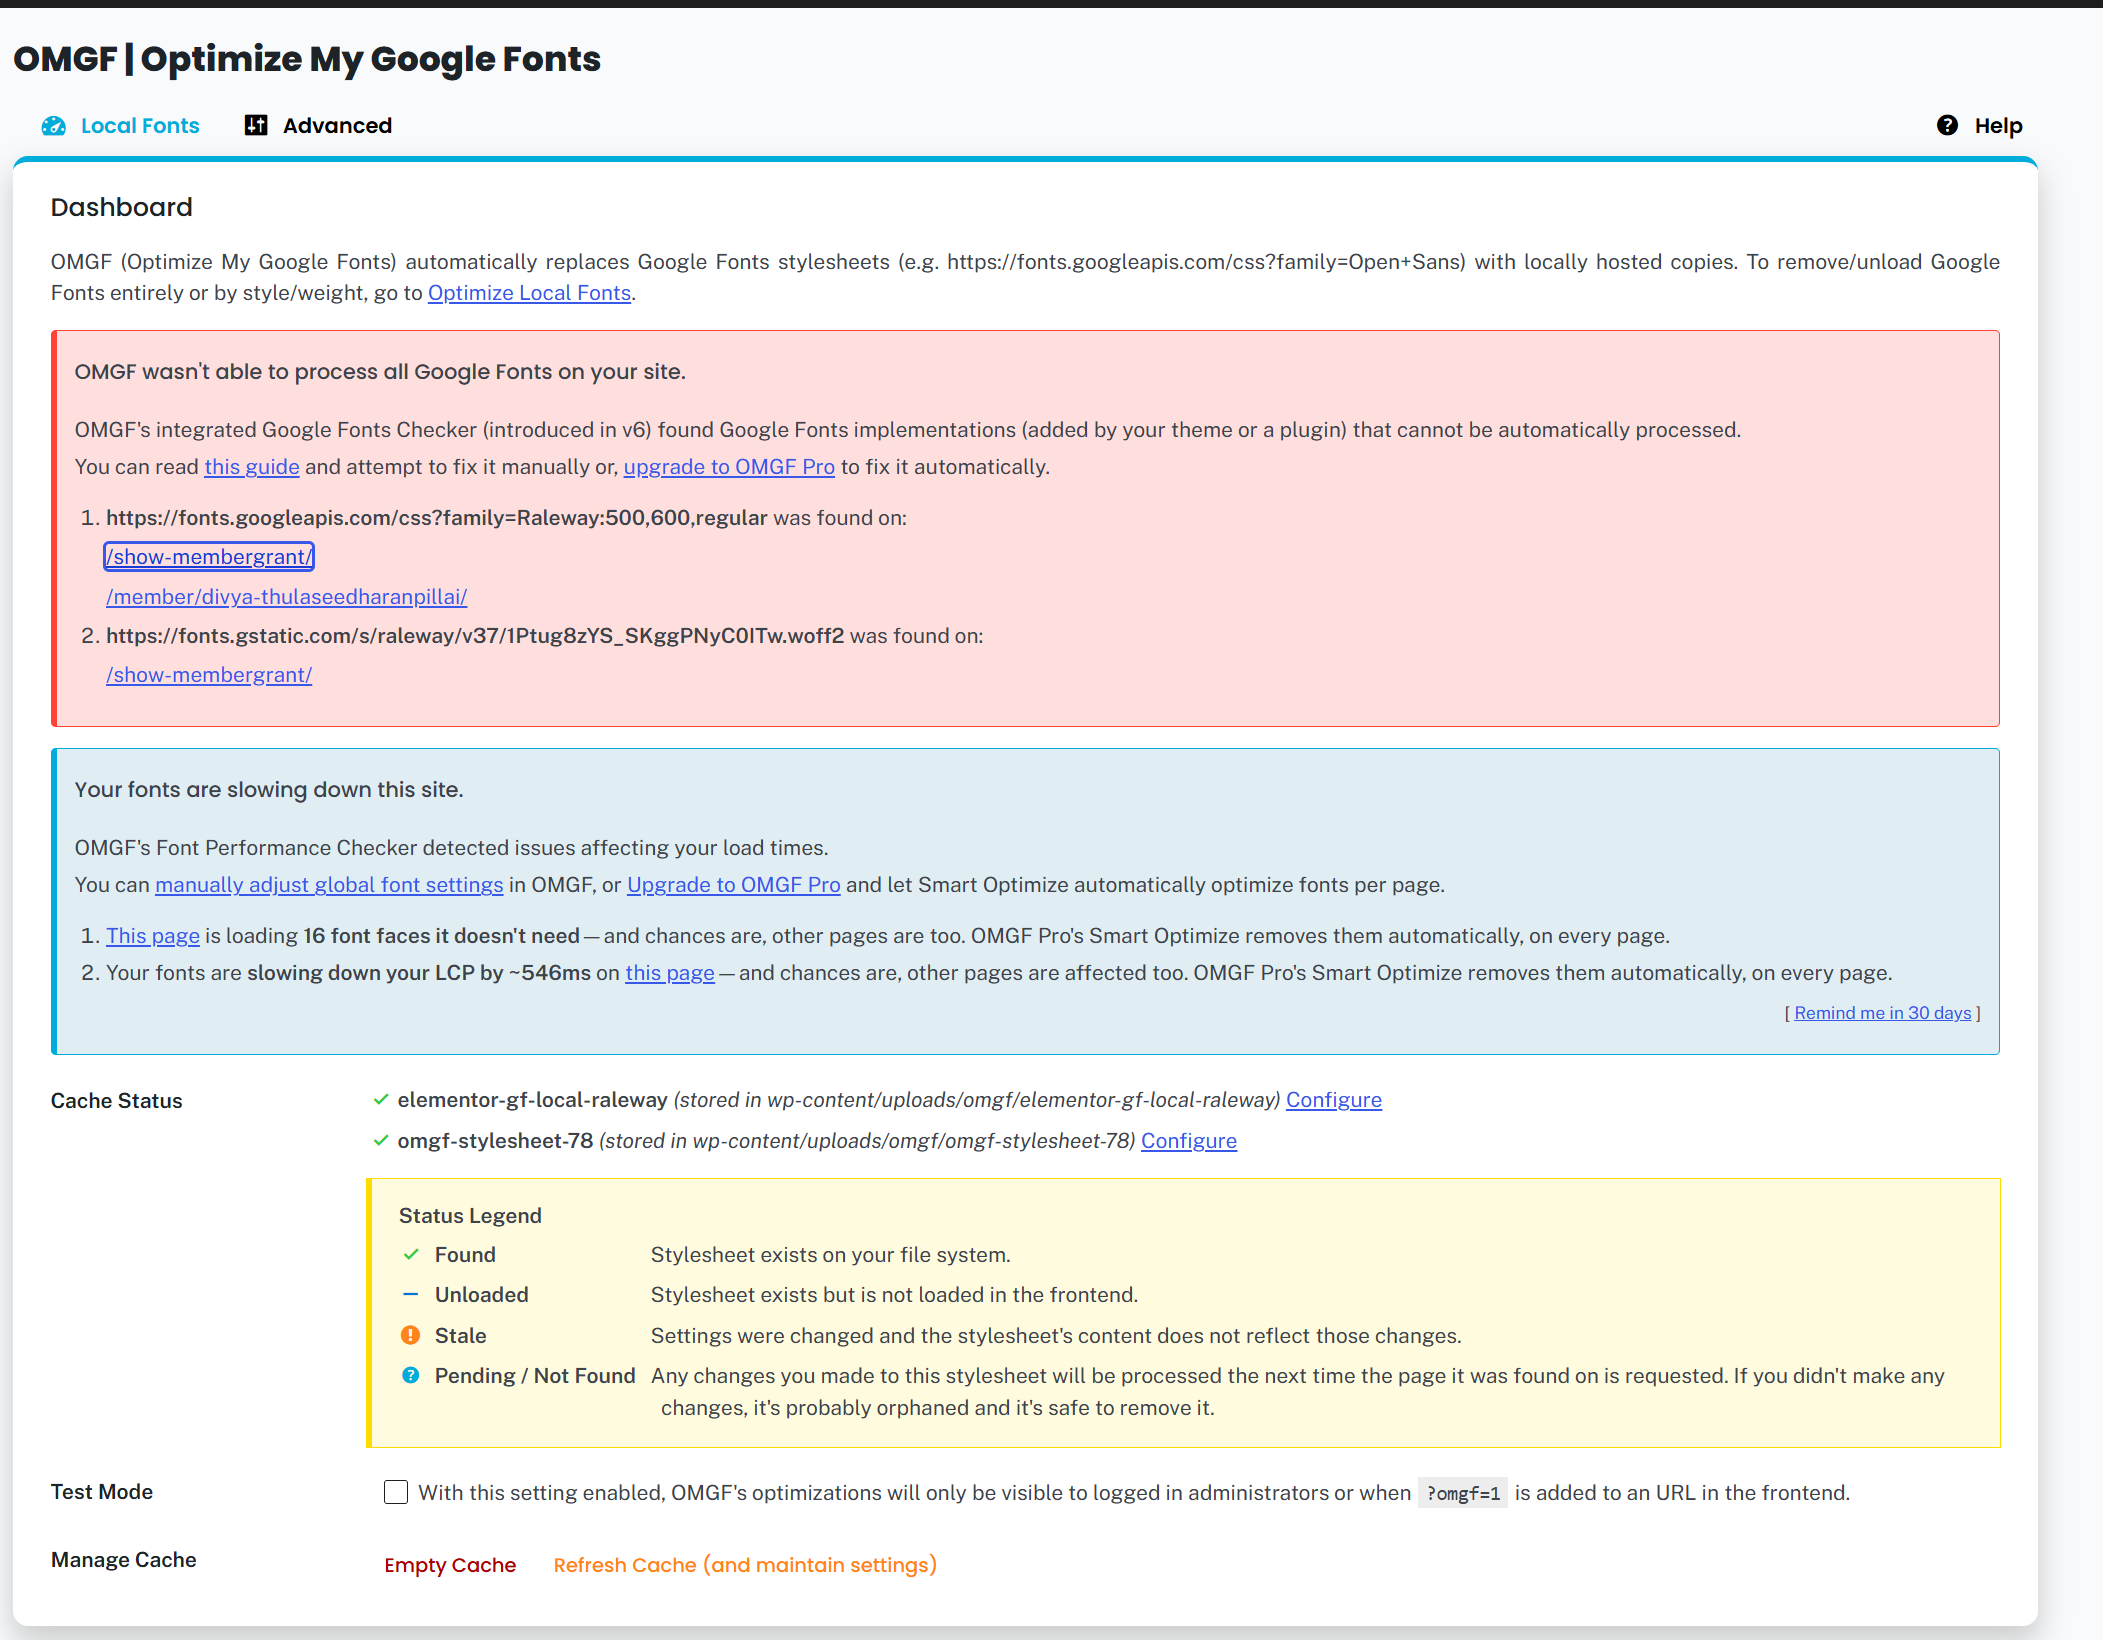This screenshot has height=1640, width=2103.
Task: Open /show-membergrant/ link under the woff2 URL
Action: pos(209,675)
